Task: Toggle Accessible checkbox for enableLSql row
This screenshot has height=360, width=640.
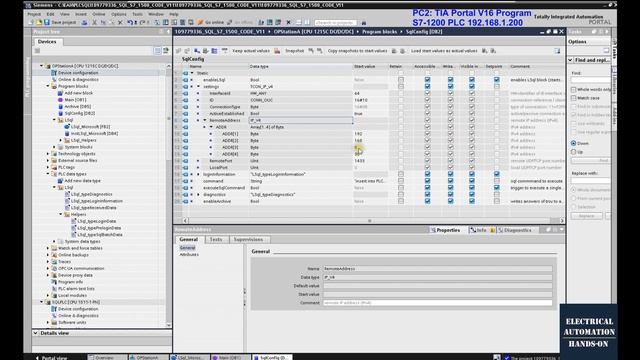Action: pyautogui.click(x=427, y=80)
